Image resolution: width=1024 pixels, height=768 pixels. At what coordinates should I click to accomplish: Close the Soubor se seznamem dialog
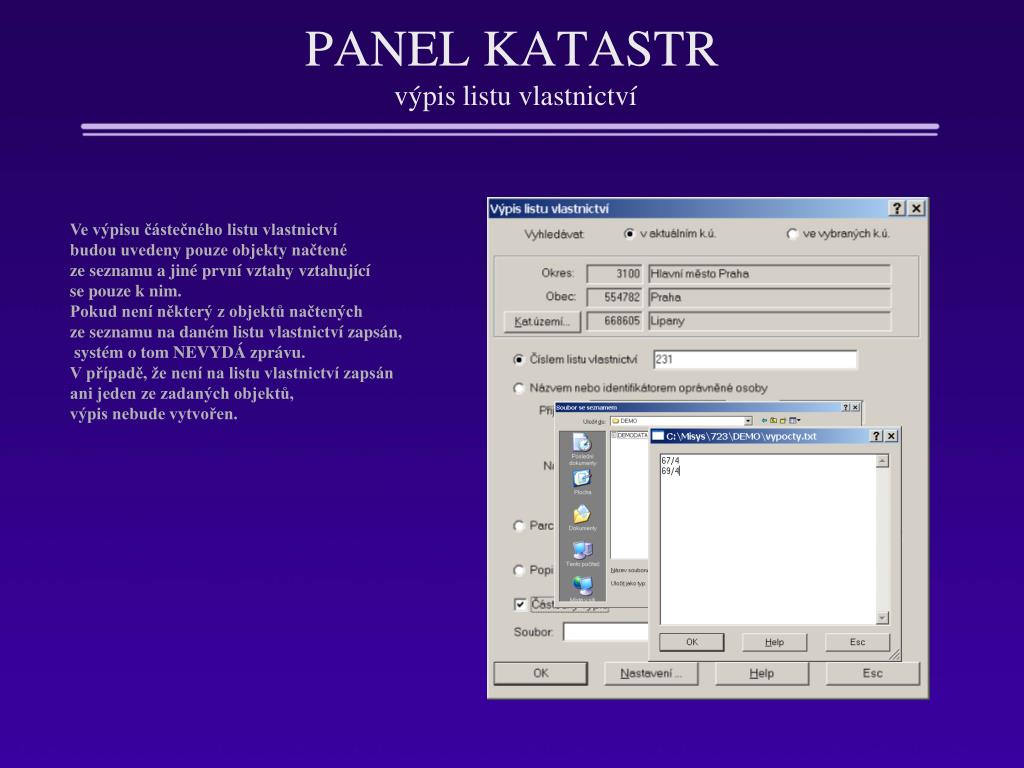coord(856,408)
